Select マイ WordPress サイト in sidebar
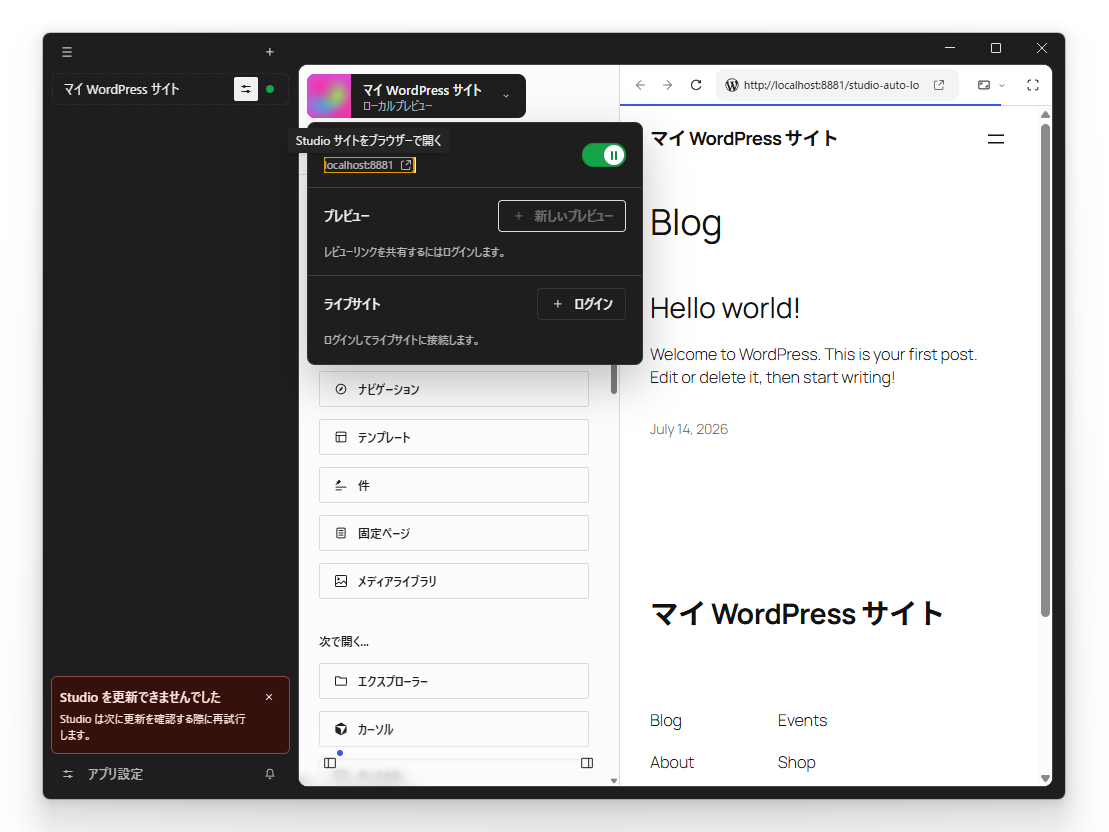The image size is (1109, 832). [122, 89]
